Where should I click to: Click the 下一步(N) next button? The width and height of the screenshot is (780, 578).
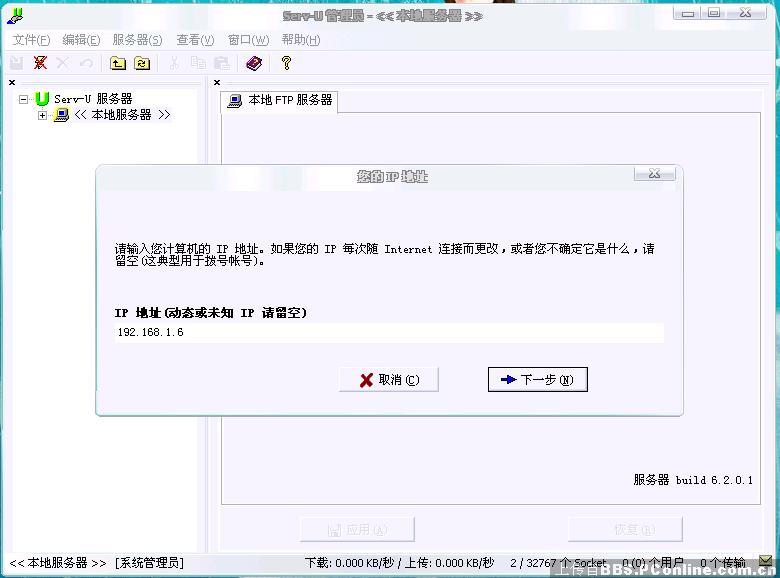click(x=537, y=380)
